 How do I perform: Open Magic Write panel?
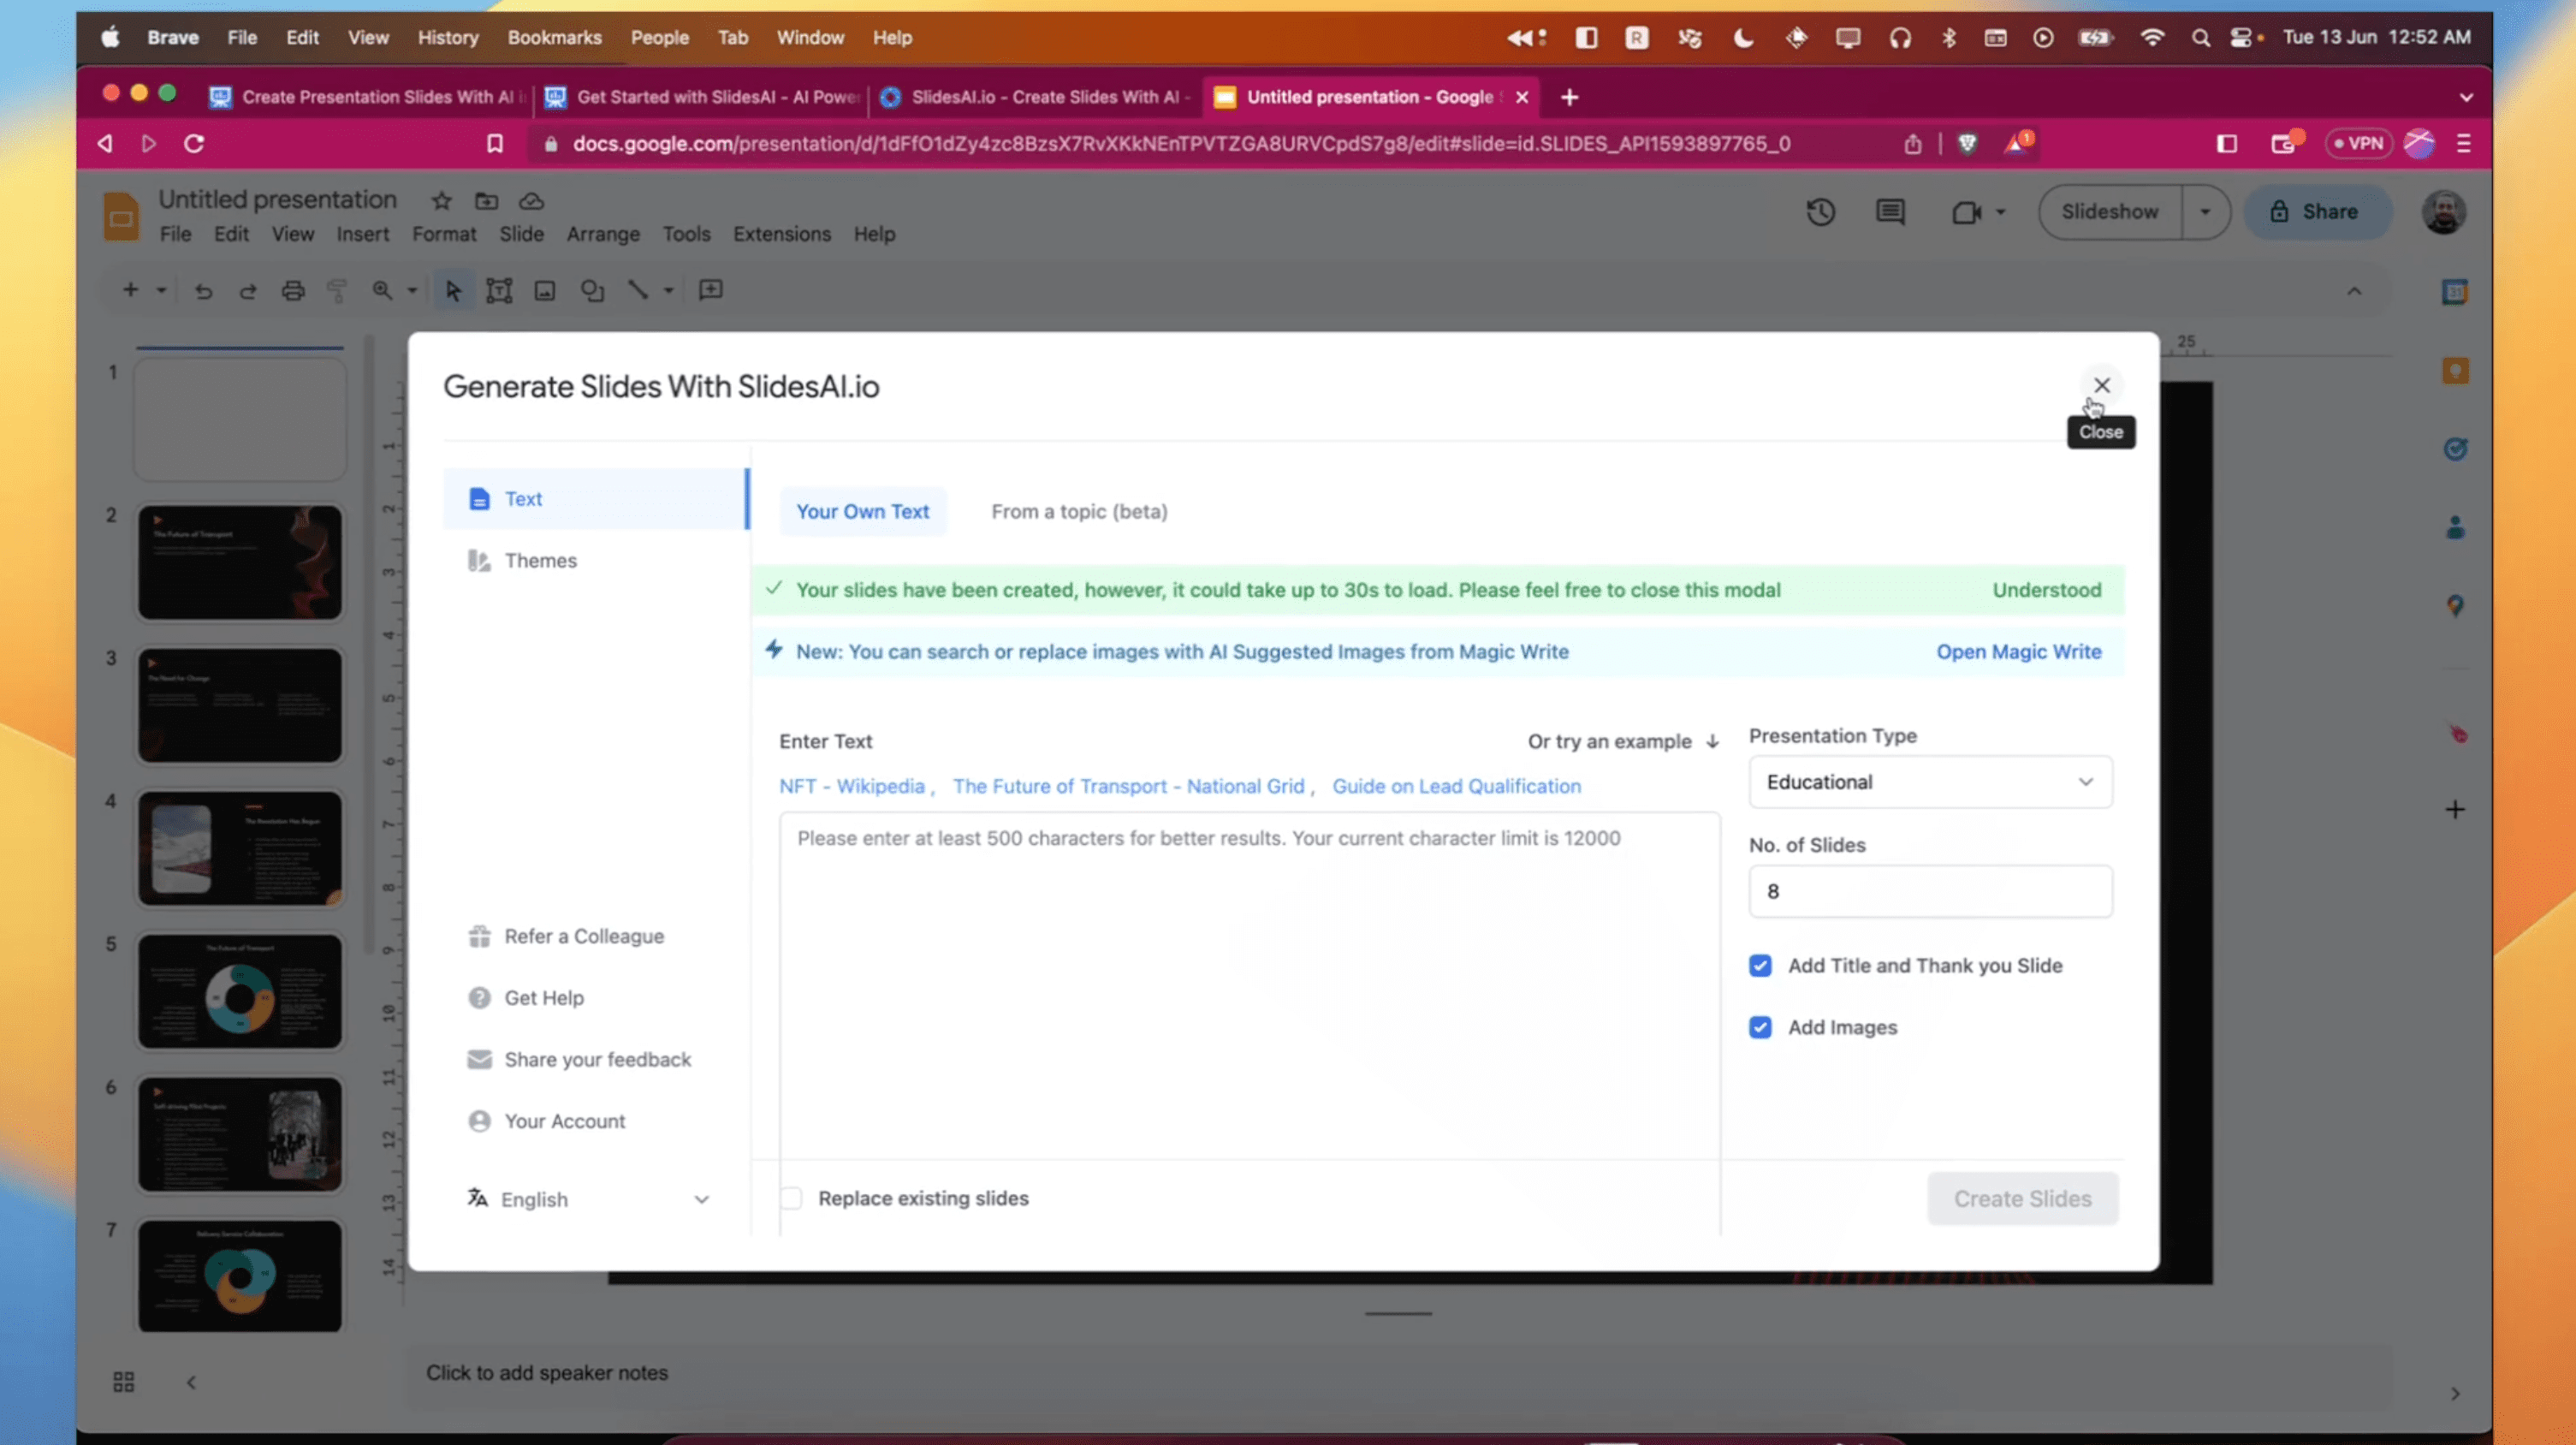point(2019,651)
